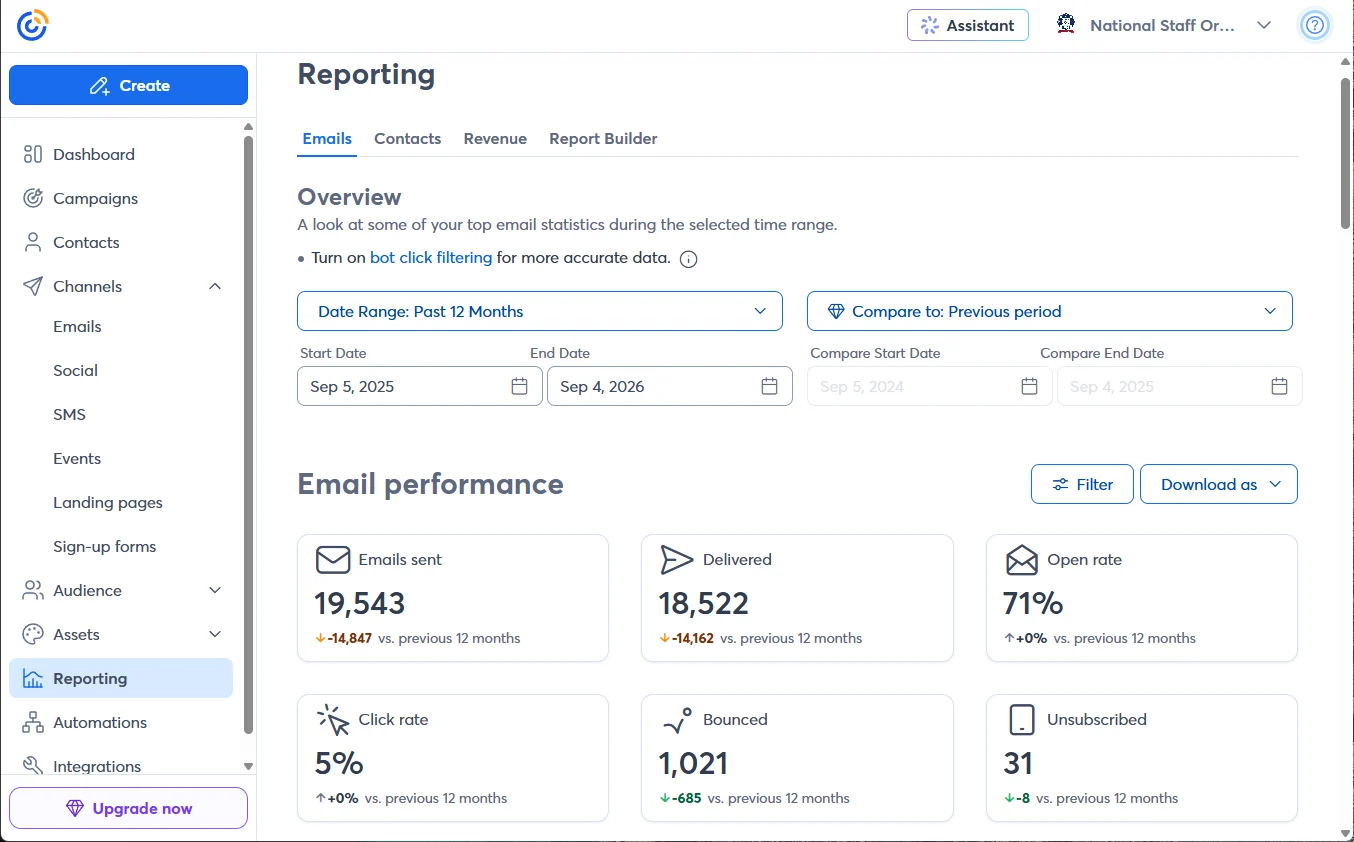Click the 31 unsubscribed value

tap(1018, 763)
